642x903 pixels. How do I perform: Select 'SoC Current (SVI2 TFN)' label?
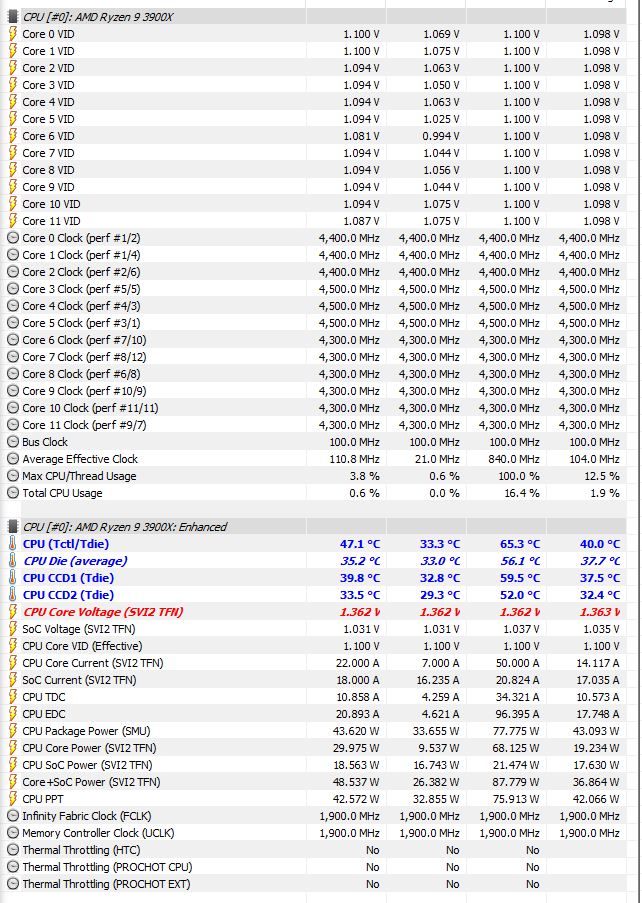79,680
